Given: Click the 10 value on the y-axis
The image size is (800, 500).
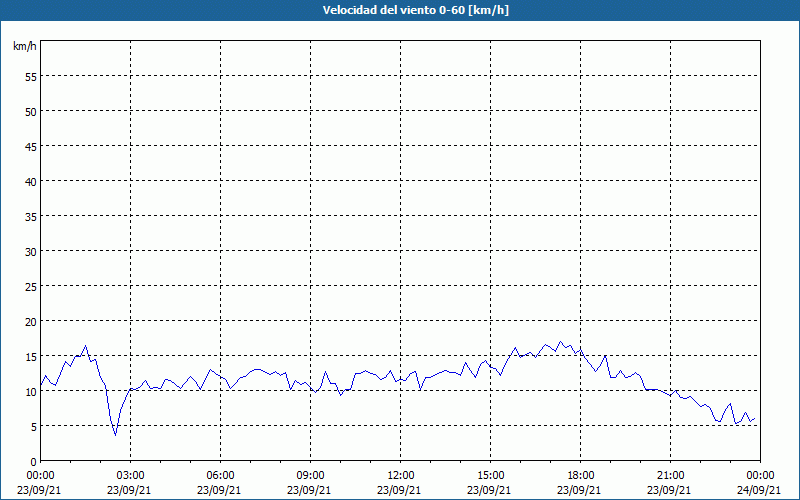Looking at the screenshot, I should 31,391.
